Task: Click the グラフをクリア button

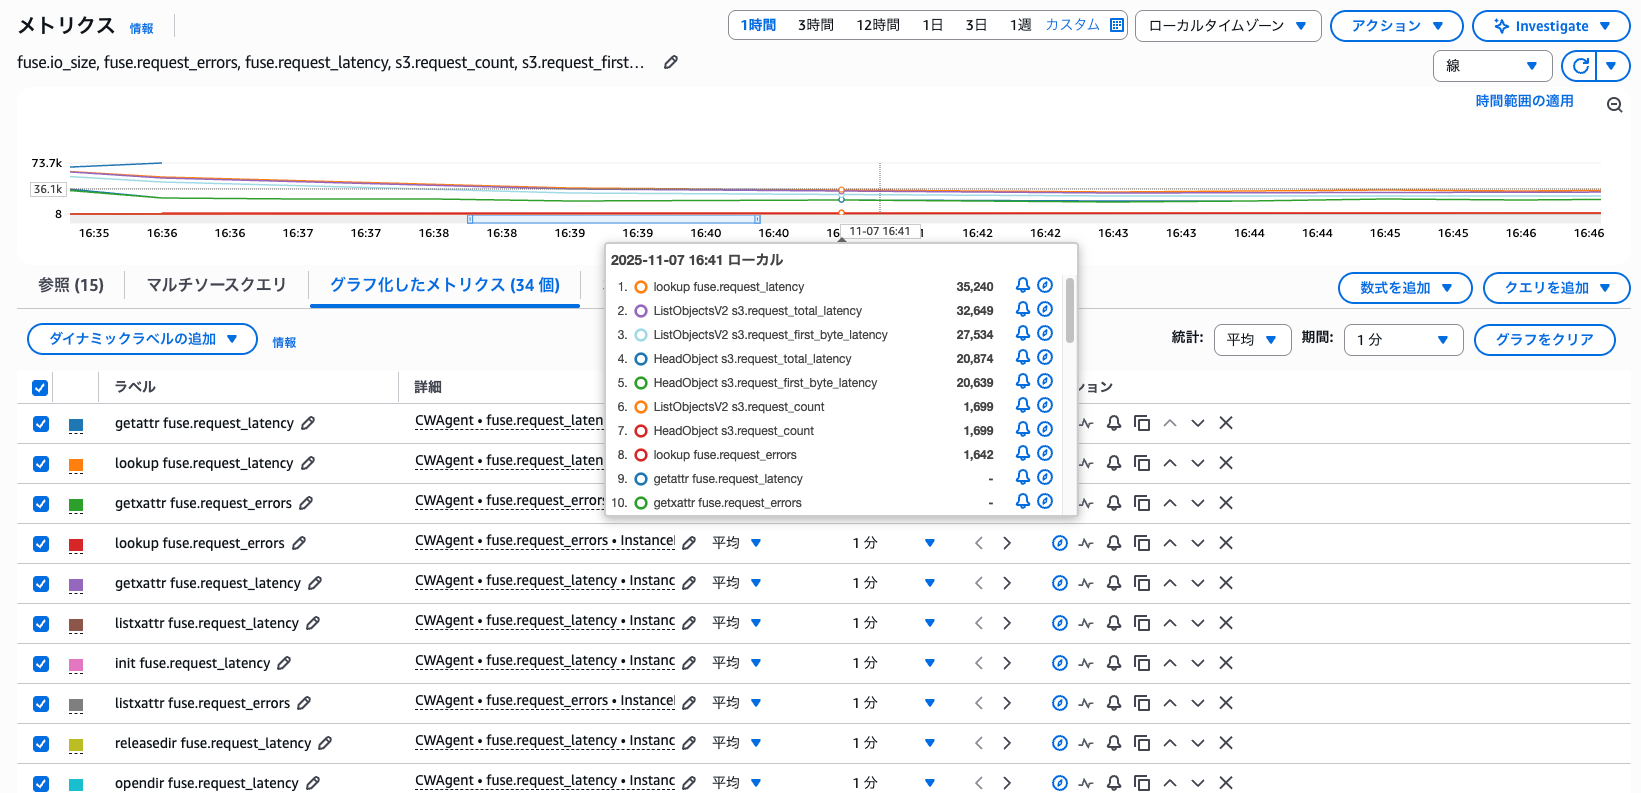Action: [x=1545, y=340]
